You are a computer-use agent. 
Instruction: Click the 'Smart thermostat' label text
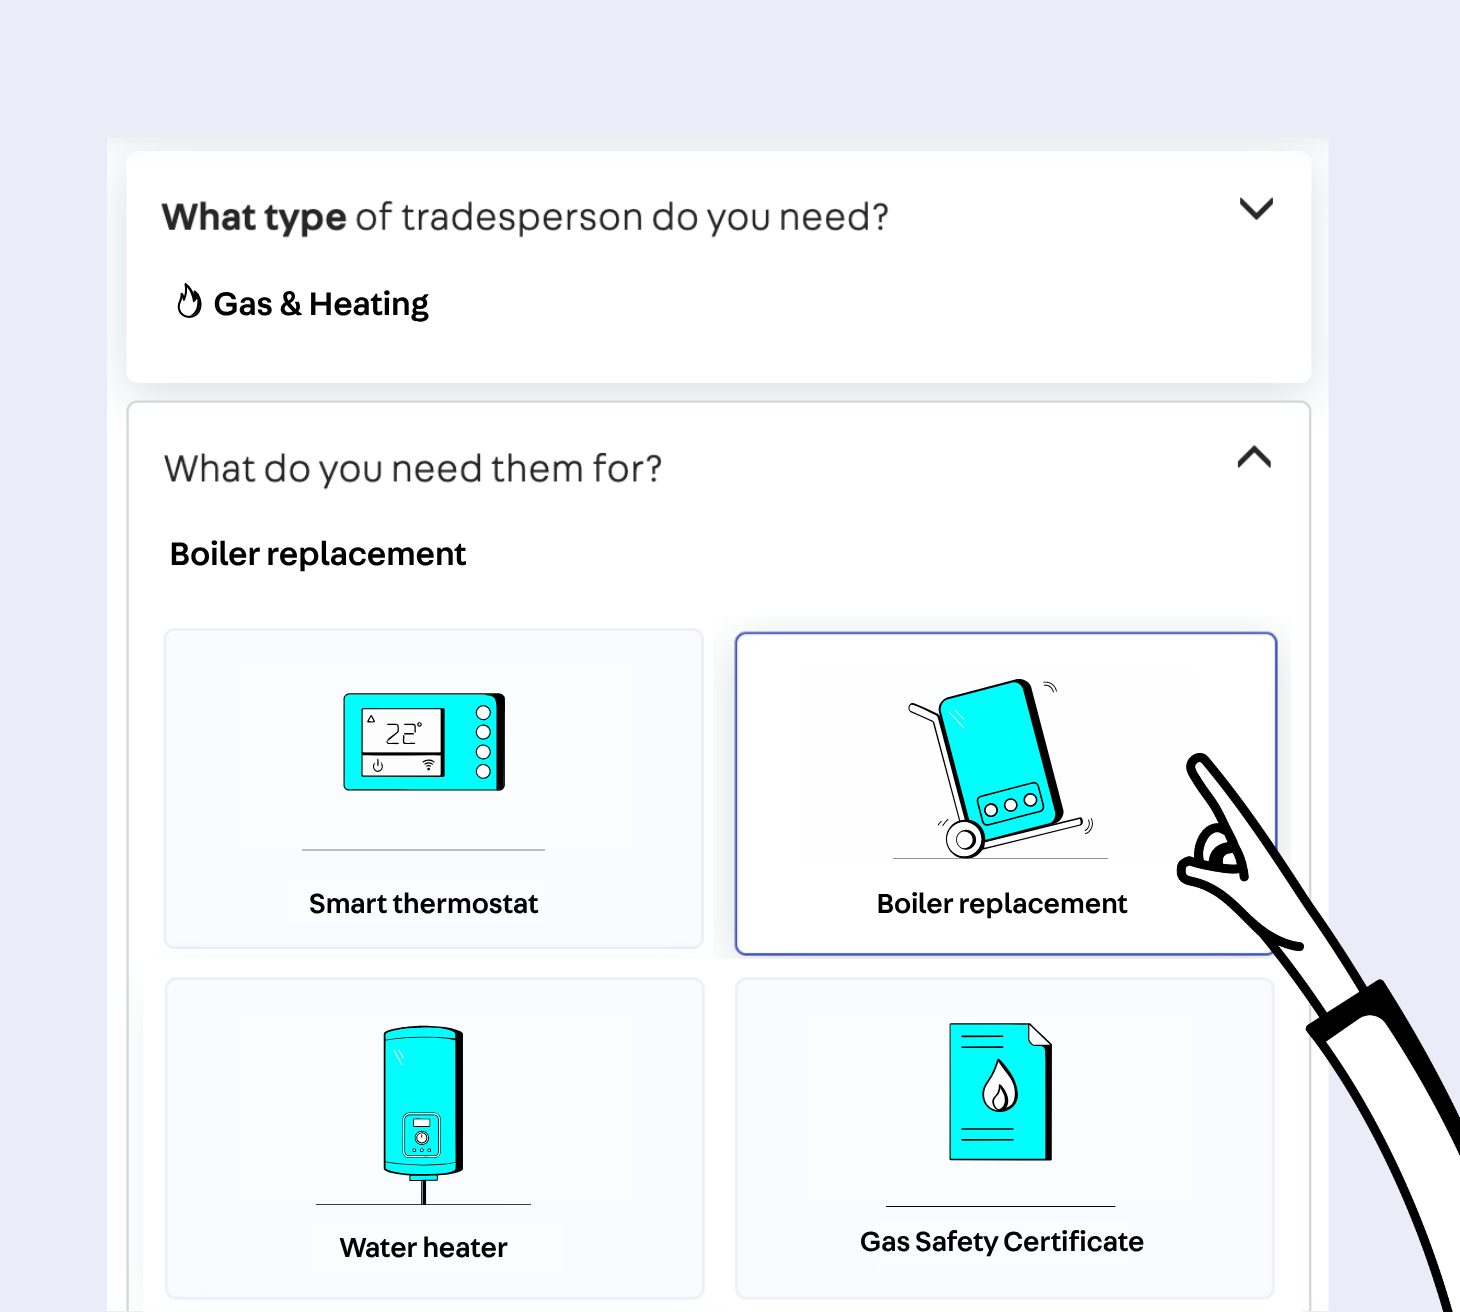[x=423, y=904]
